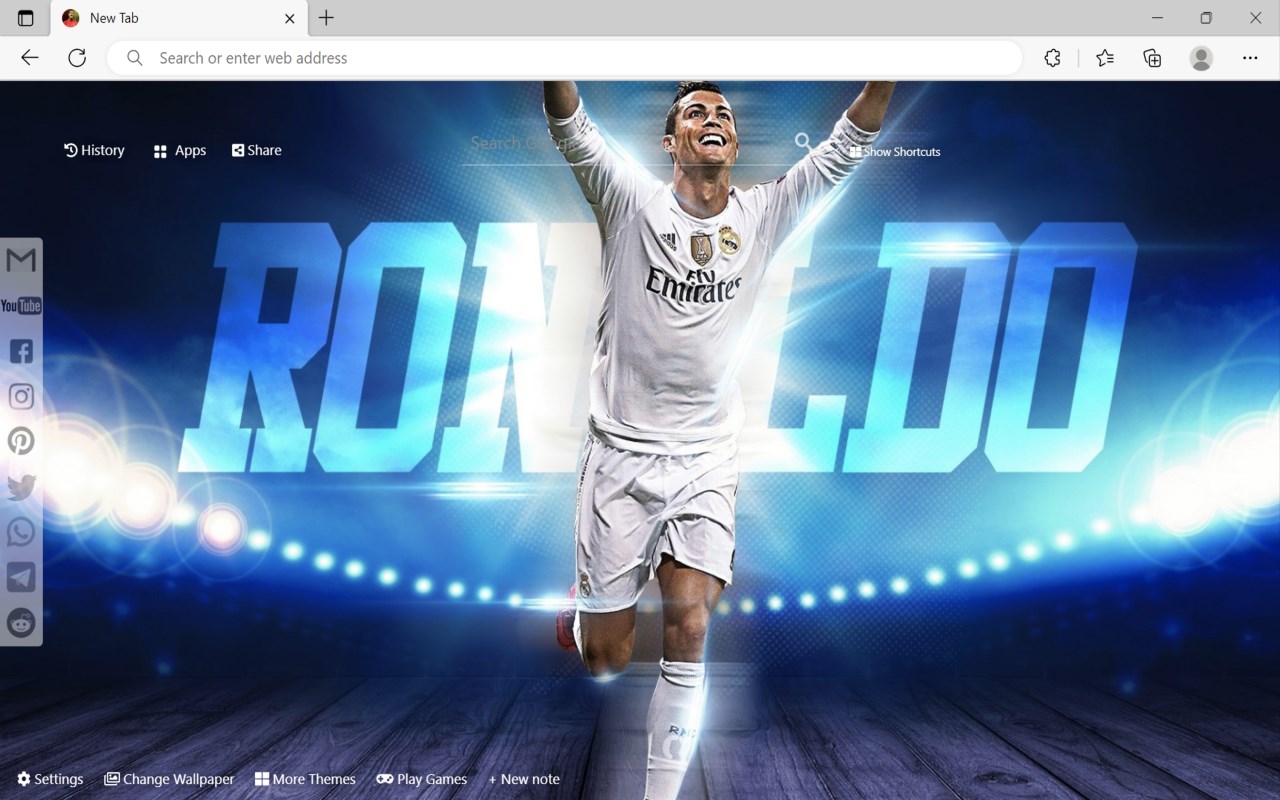Open Reddit from the sidebar

coord(21,623)
